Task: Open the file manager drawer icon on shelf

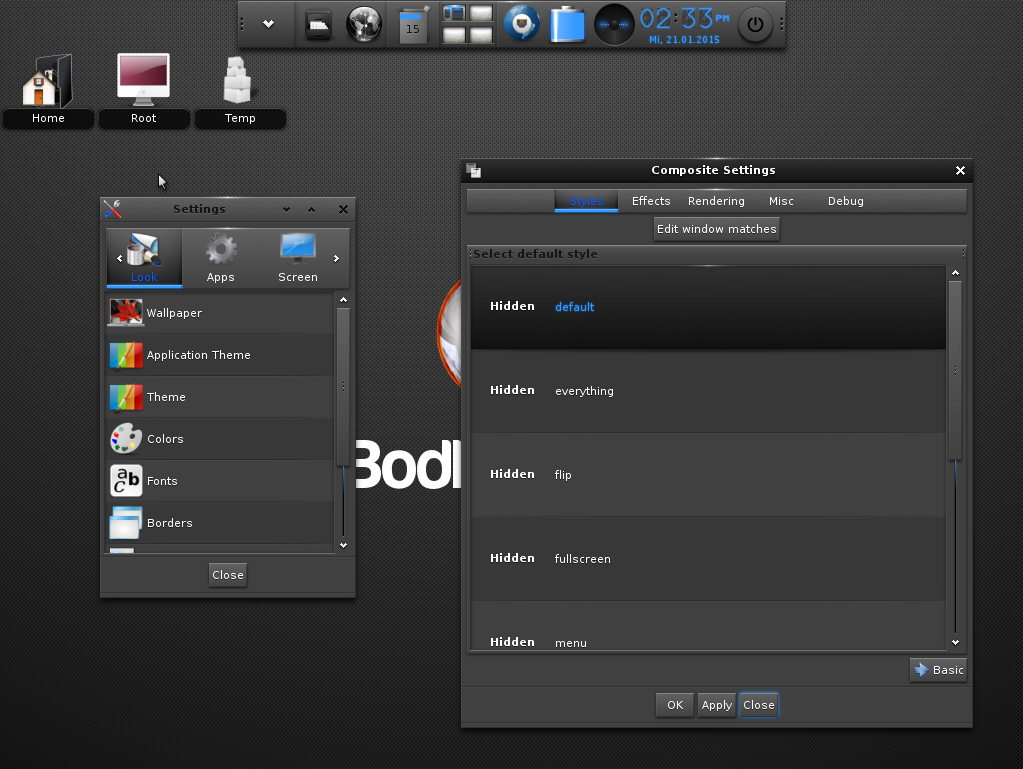Action: pyautogui.click(x=318, y=25)
